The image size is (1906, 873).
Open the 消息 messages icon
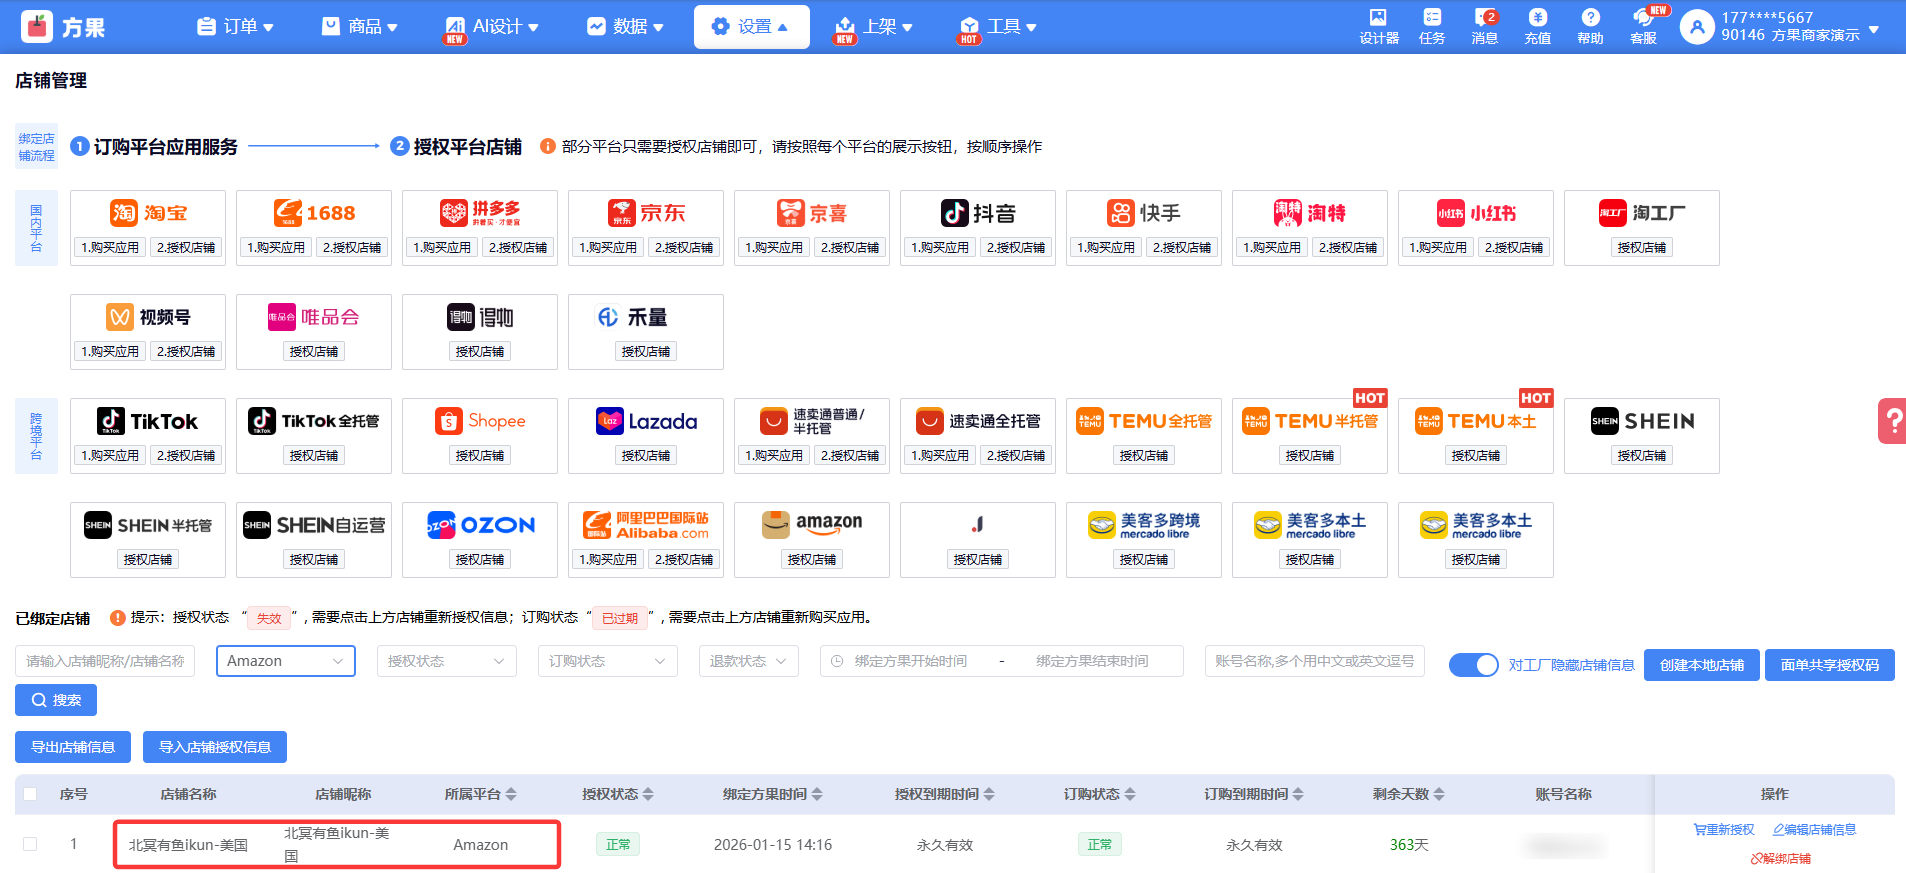1485,26
